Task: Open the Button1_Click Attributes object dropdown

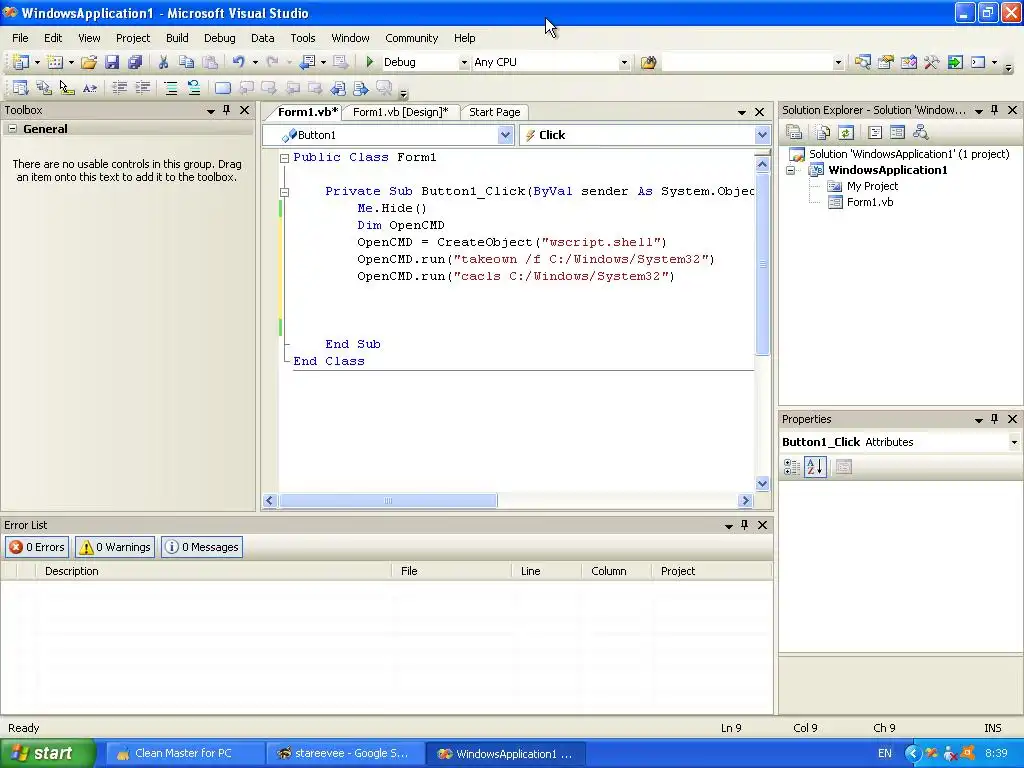Action: [1014, 442]
